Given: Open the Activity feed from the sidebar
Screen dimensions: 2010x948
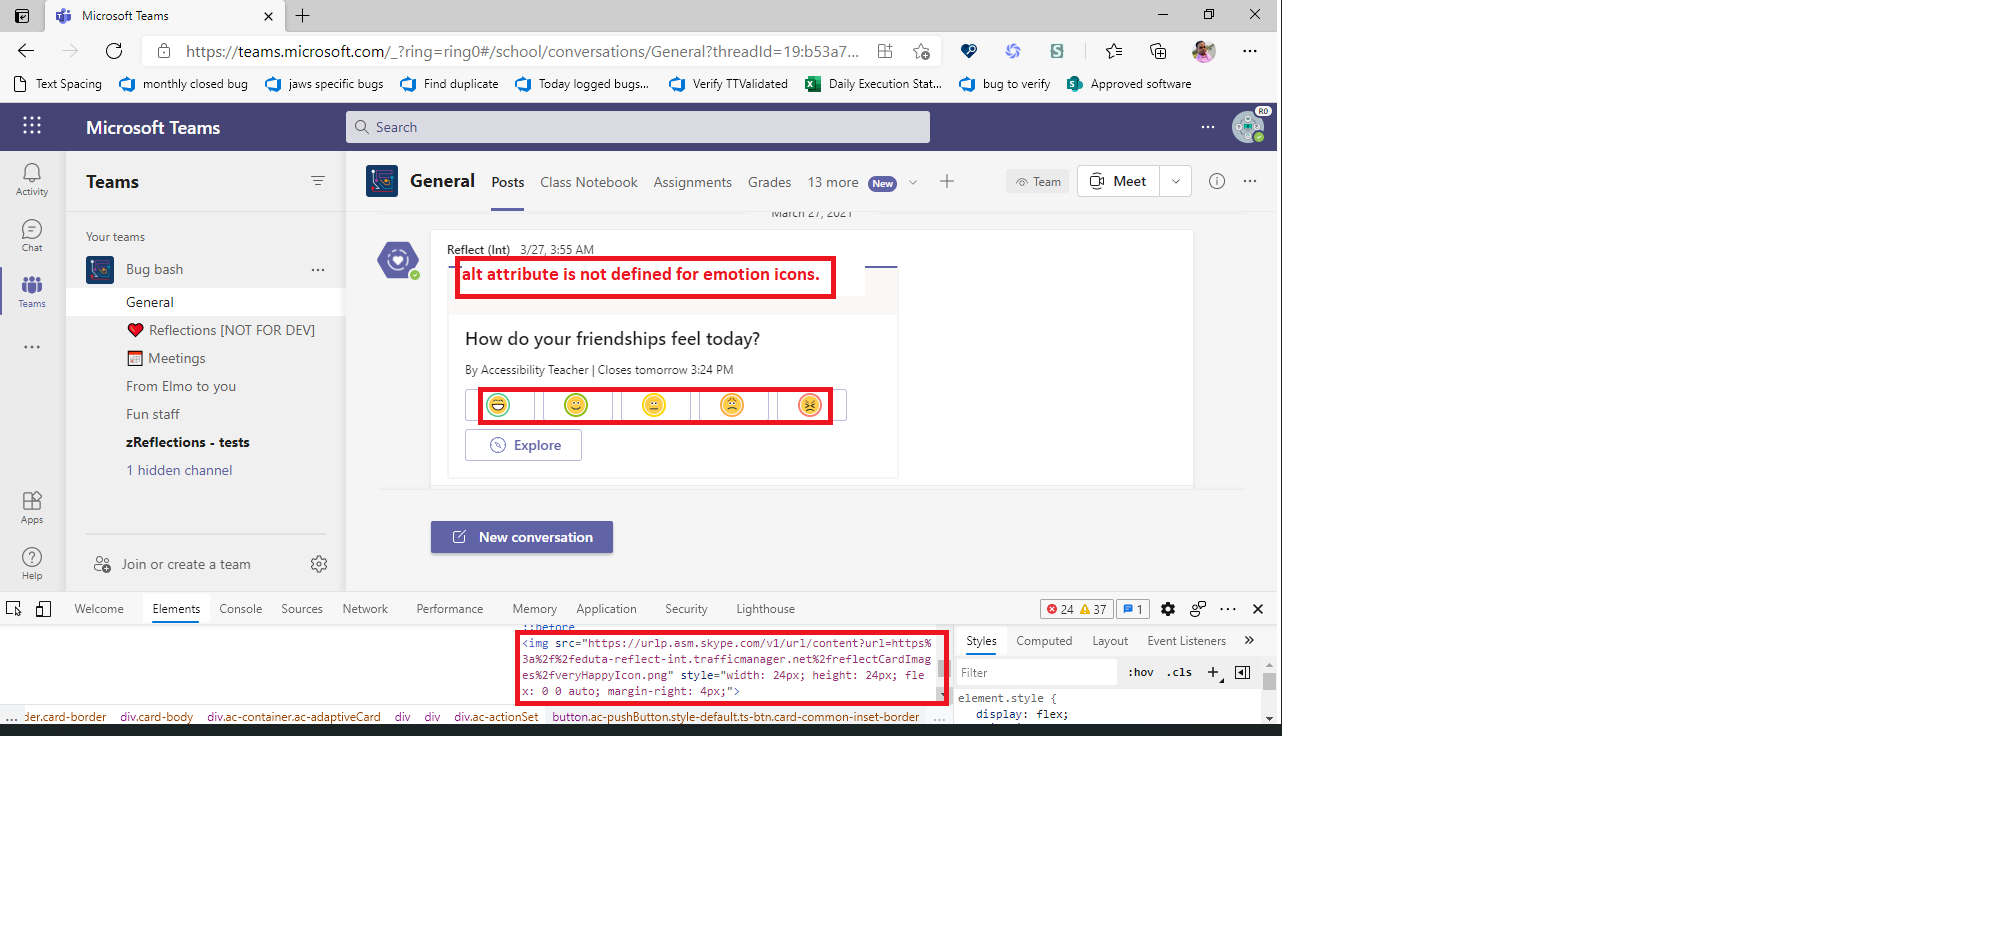Looking at the screenshot, I should click(31, 178).
